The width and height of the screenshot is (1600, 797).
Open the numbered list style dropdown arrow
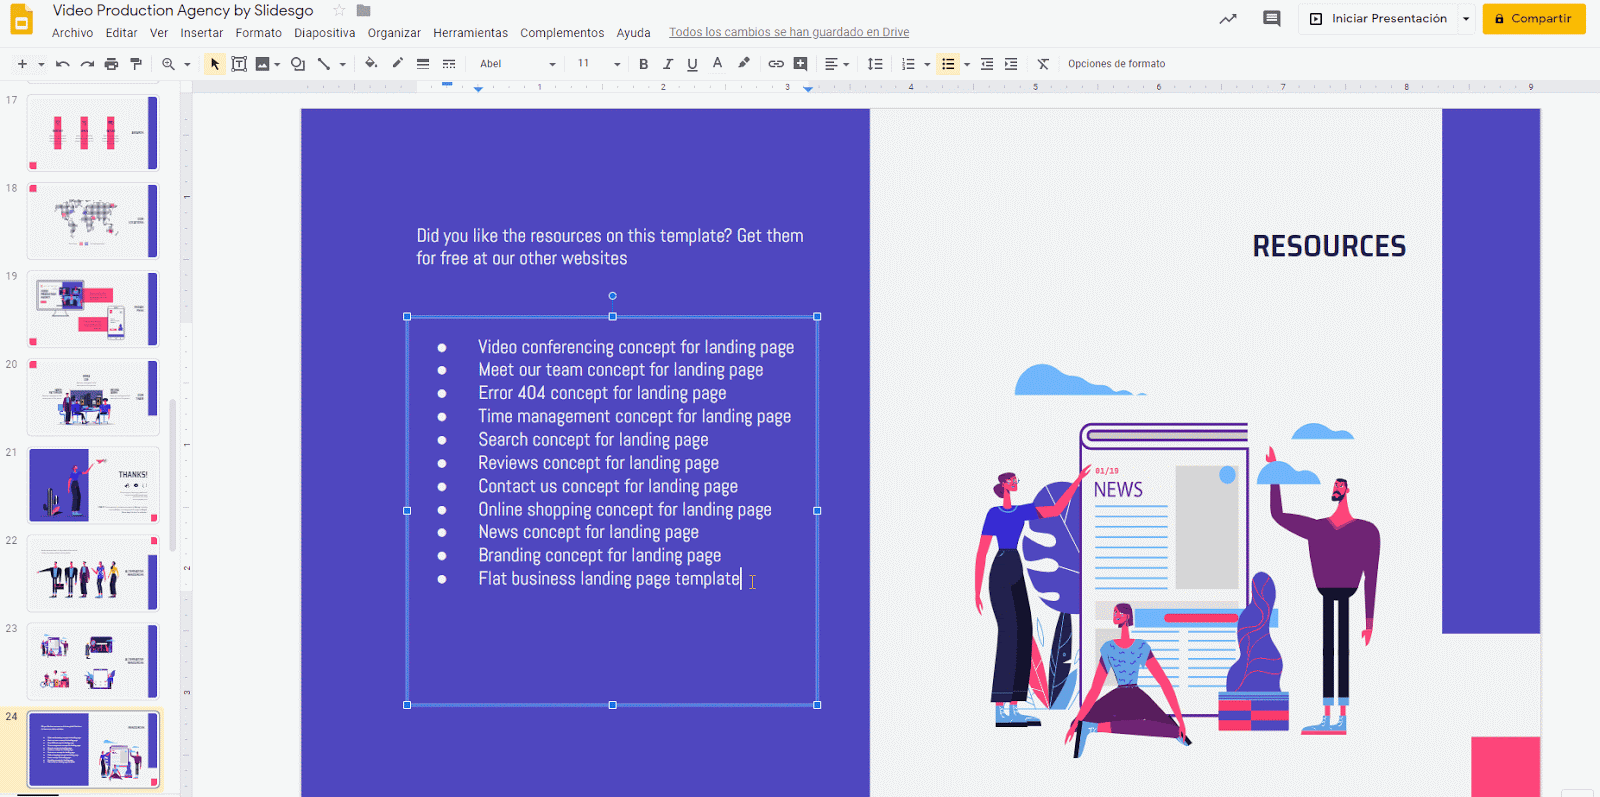(x=927, y=64)
